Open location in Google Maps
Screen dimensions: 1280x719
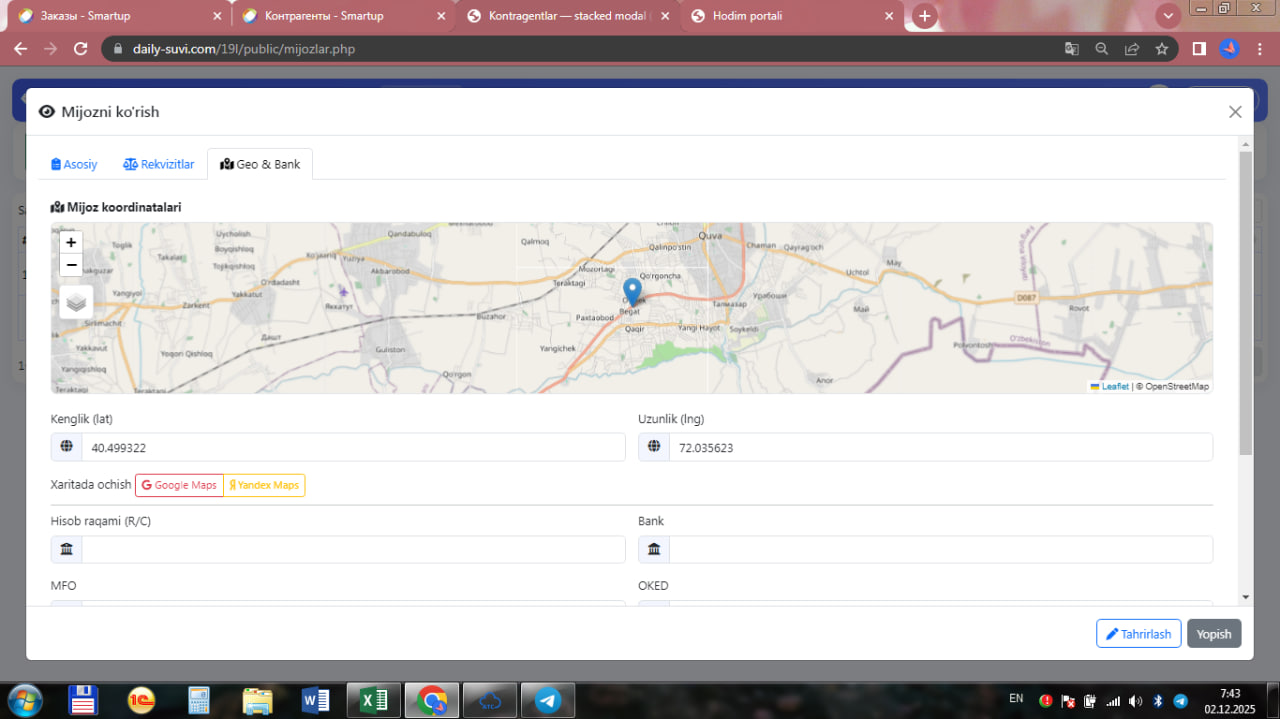pyautogui.click(x=179, y=485)
